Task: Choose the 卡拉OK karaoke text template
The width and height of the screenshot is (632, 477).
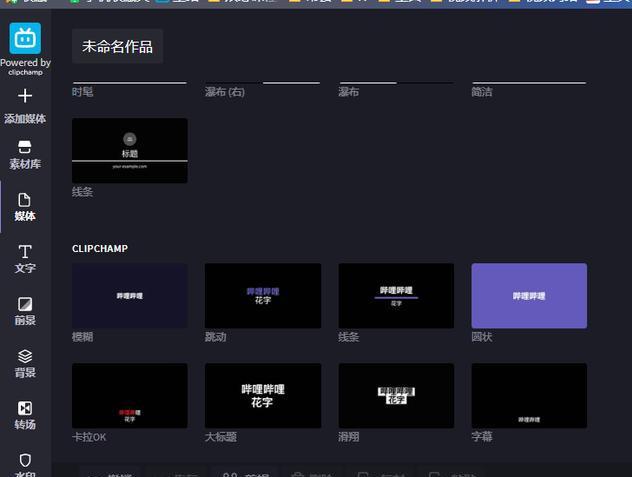Action: (129, 396)
